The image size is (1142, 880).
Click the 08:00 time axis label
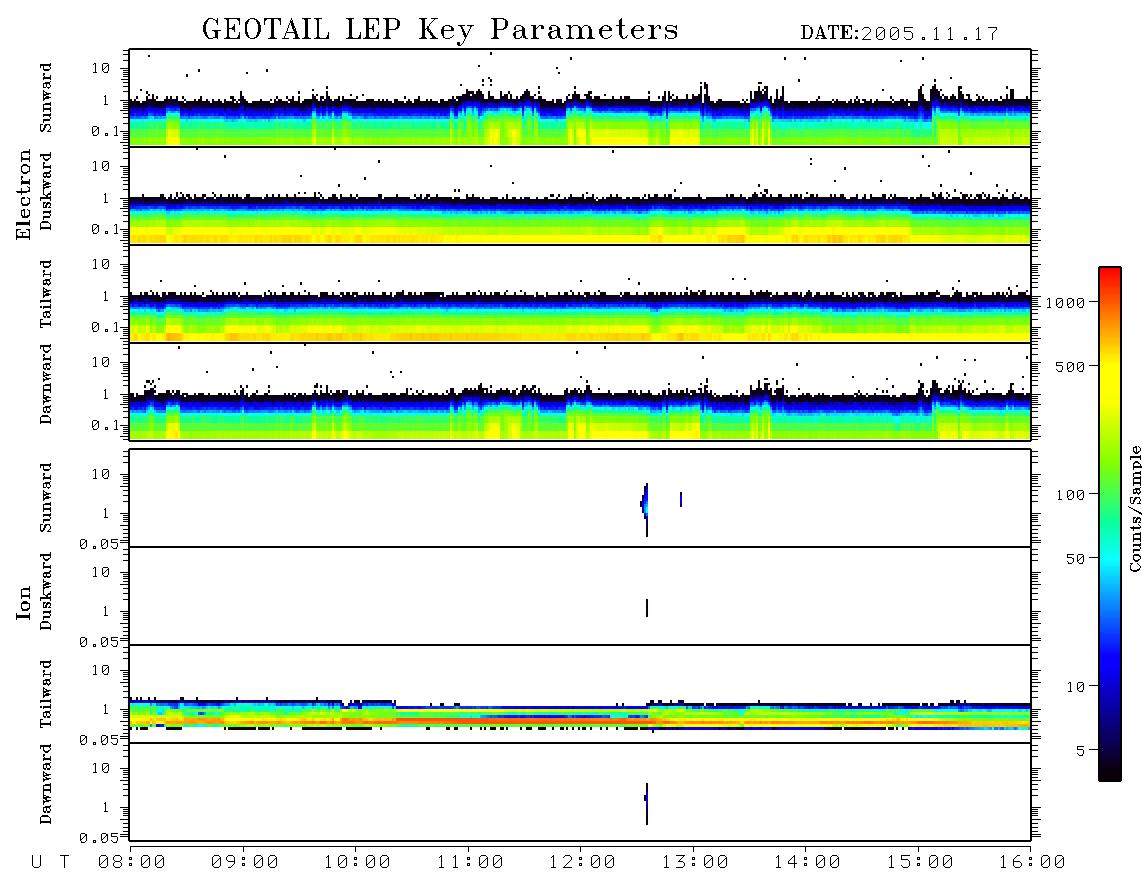(x=132, y=862)
